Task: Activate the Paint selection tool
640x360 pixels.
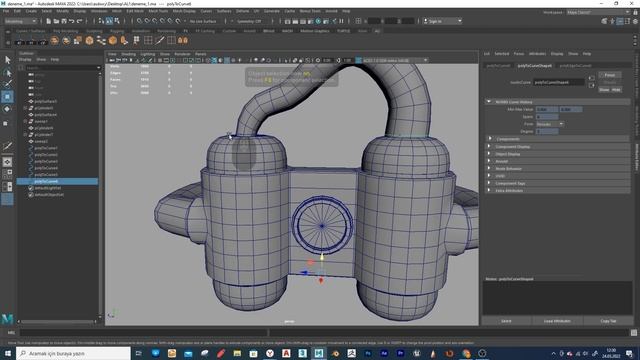Action: coord(7,84)
